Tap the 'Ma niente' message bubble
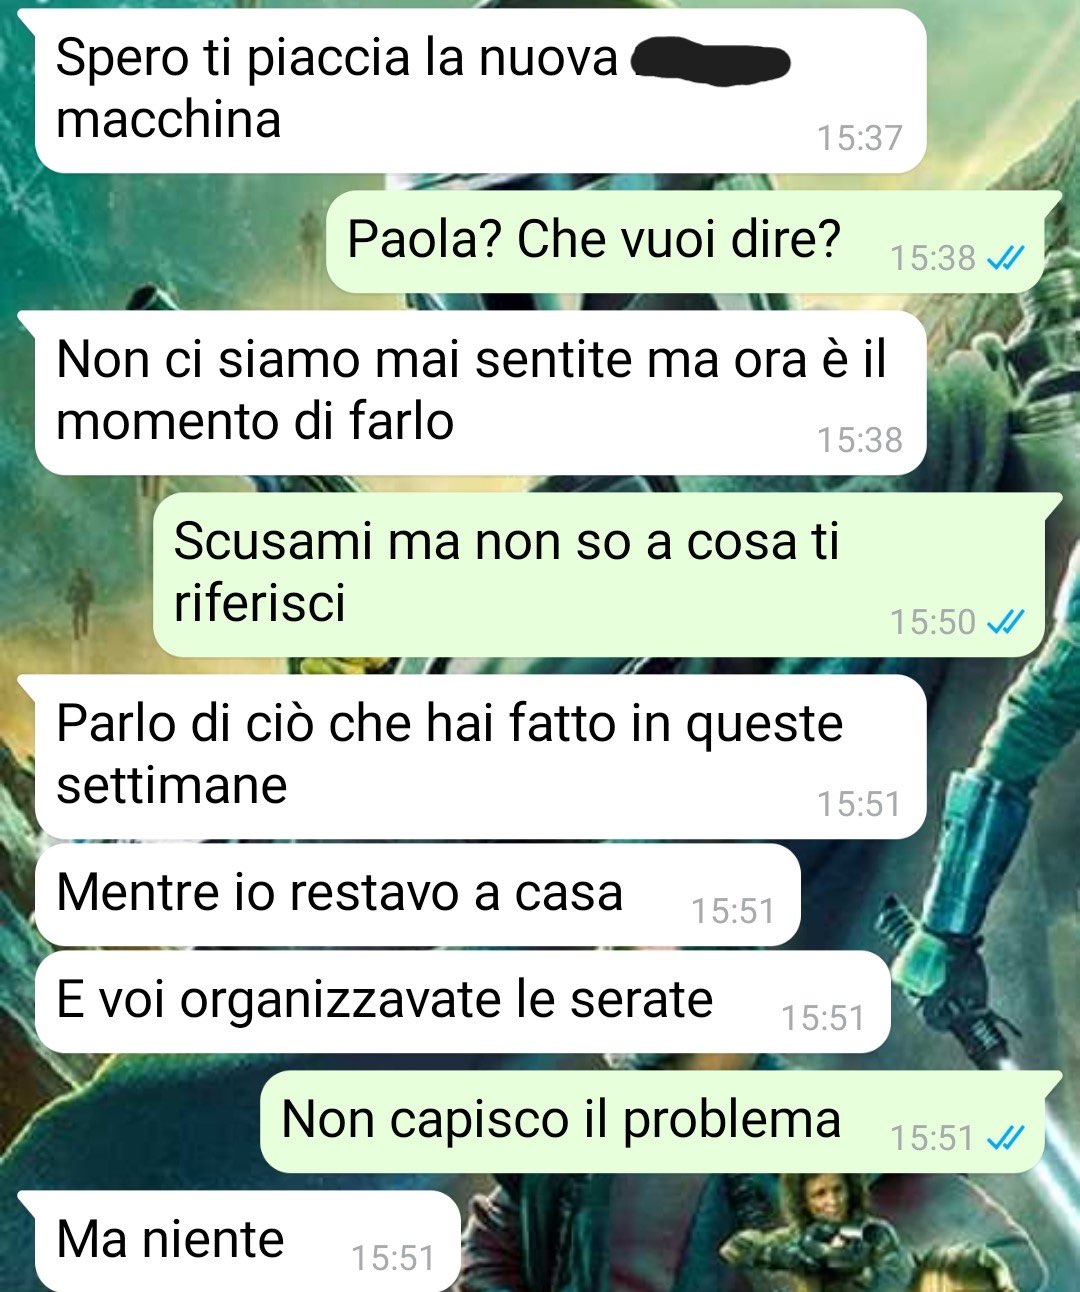This screenshot has width=1080, height=1292. pyautogui.click(x=247, y=1241)
